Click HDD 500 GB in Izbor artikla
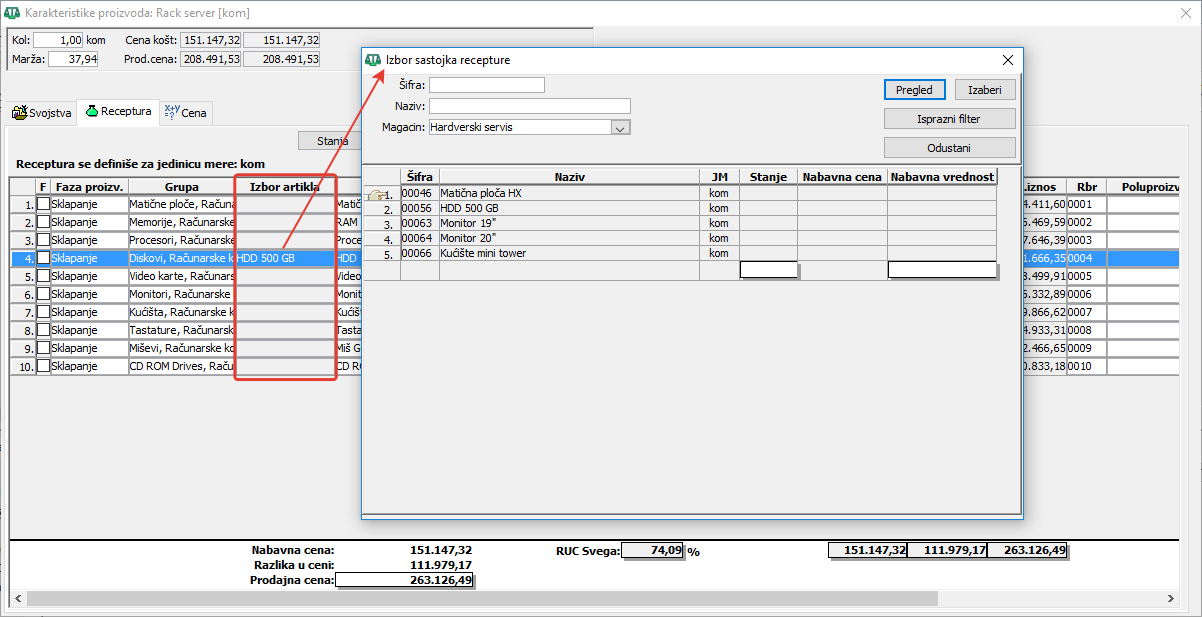The width and height of the screenshot is (1202, 617). click(285, 258)
